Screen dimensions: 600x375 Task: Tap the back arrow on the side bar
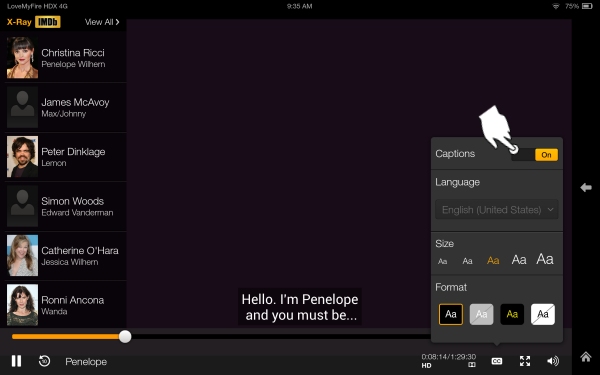click(586, 188)
